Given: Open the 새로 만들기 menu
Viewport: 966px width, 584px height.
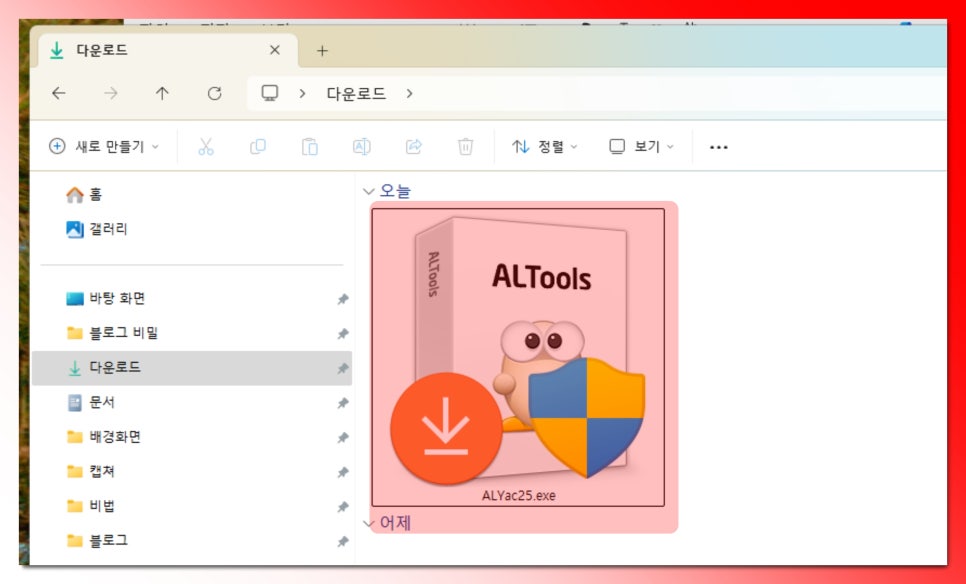Looking at the screenshot, I should 104,147.
